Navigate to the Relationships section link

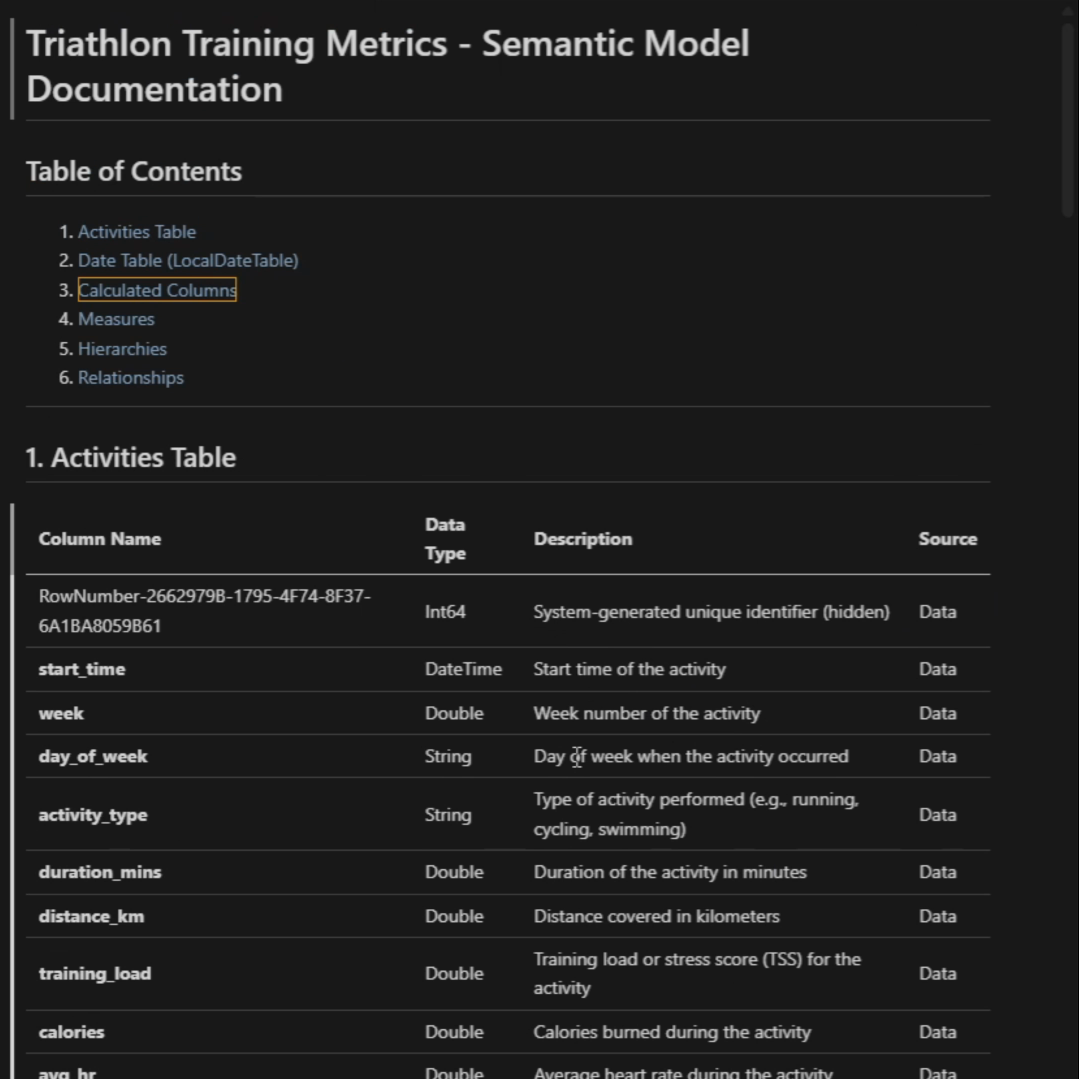tap(131, 378)
